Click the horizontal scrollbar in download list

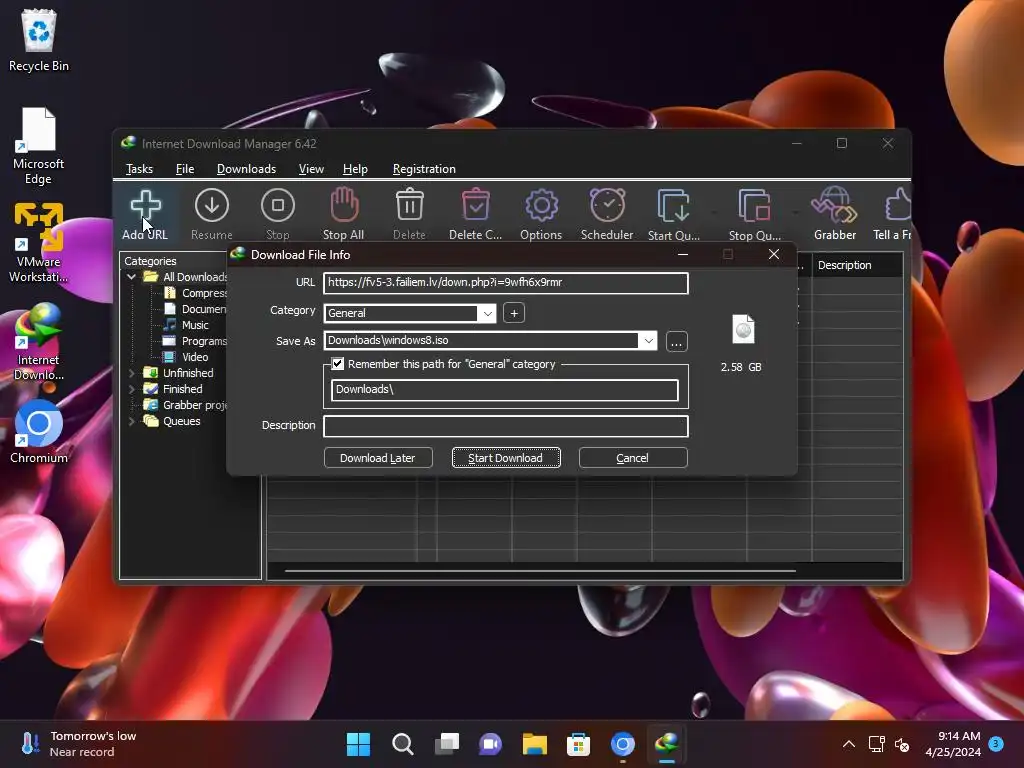[540, 571]
